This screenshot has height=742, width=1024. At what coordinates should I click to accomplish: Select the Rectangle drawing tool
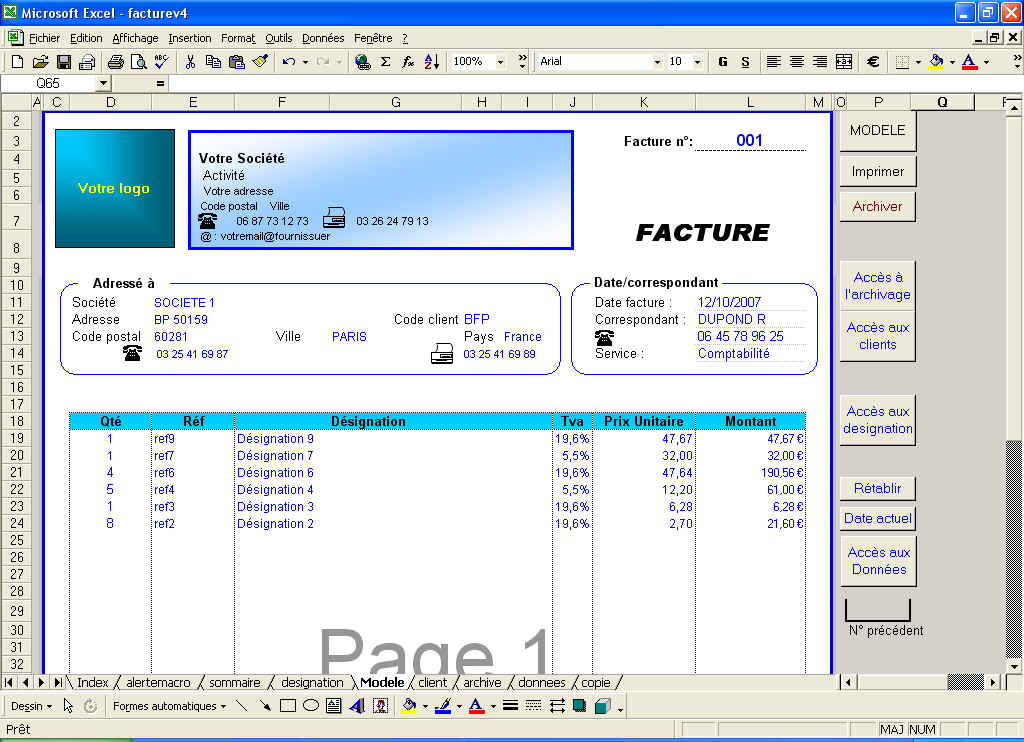pyautogui.click(x=288, y=706)
